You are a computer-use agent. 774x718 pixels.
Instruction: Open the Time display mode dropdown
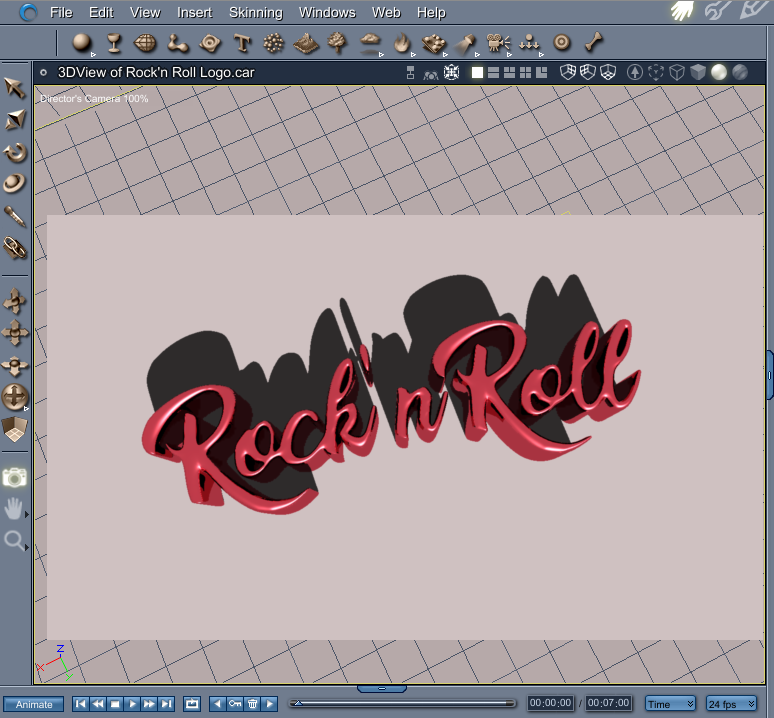[670, 704]
